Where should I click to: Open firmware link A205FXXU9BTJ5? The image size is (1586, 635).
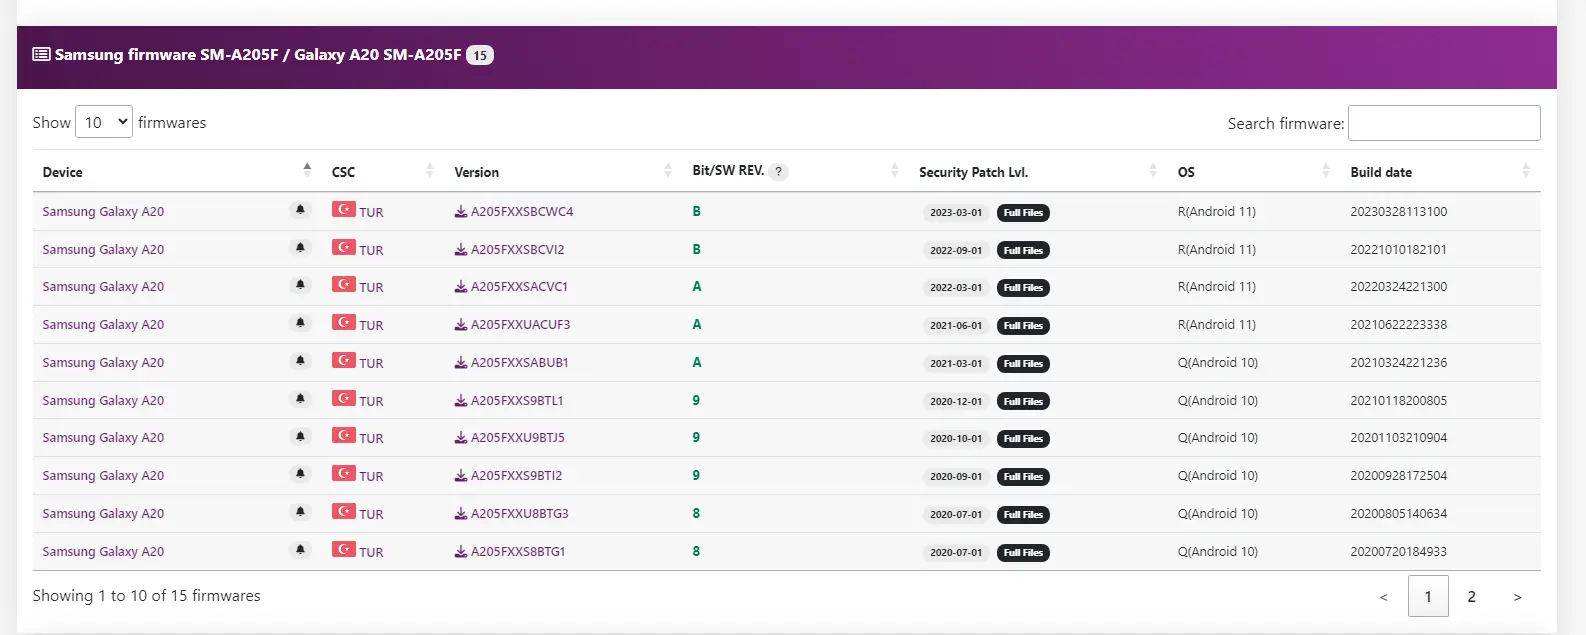pyautogui.click(x=518, y=438)
